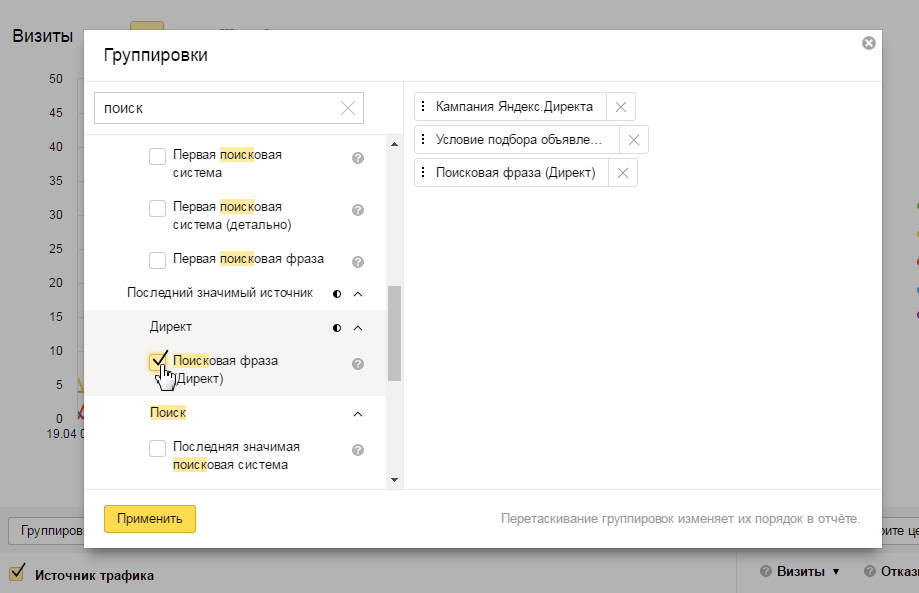Grab drag handle of Кампания Яндекс.Директа

tap(423, 106)
